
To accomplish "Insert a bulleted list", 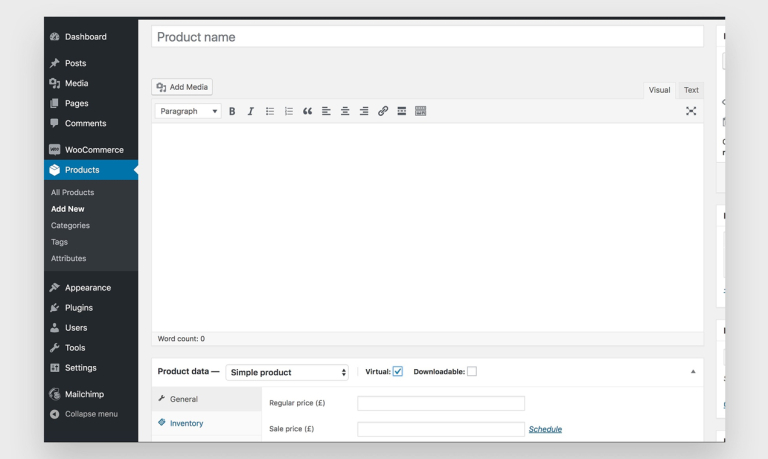I will click(x=270, y=111).
